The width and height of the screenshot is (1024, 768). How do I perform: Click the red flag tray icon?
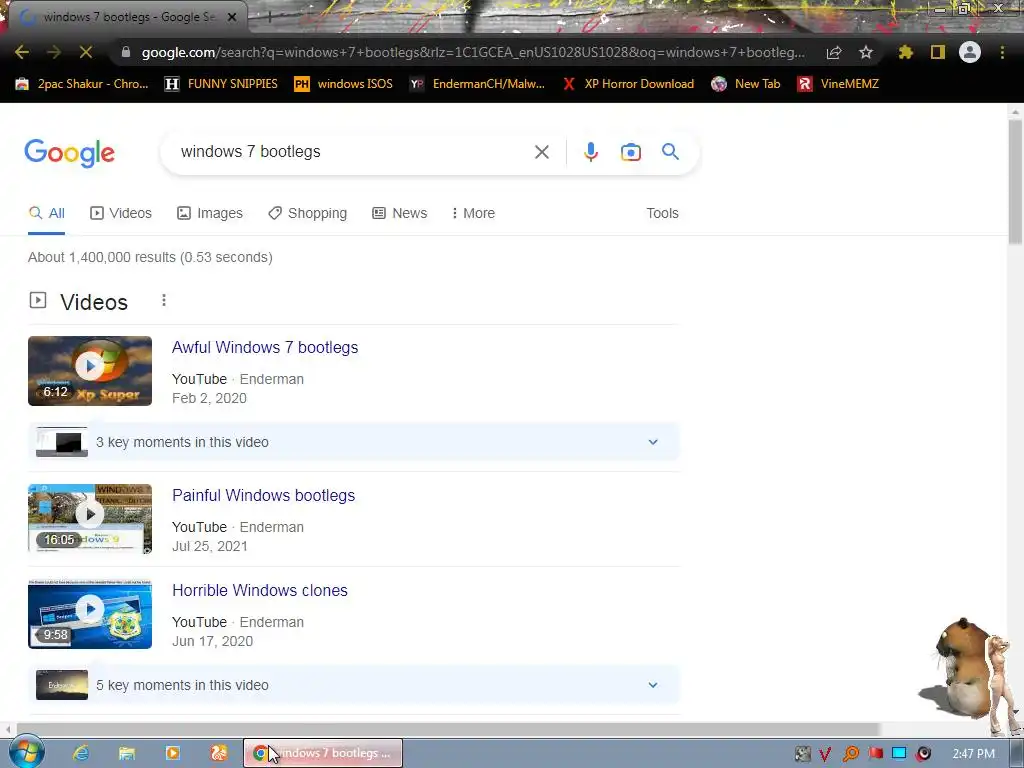[875, 754]
